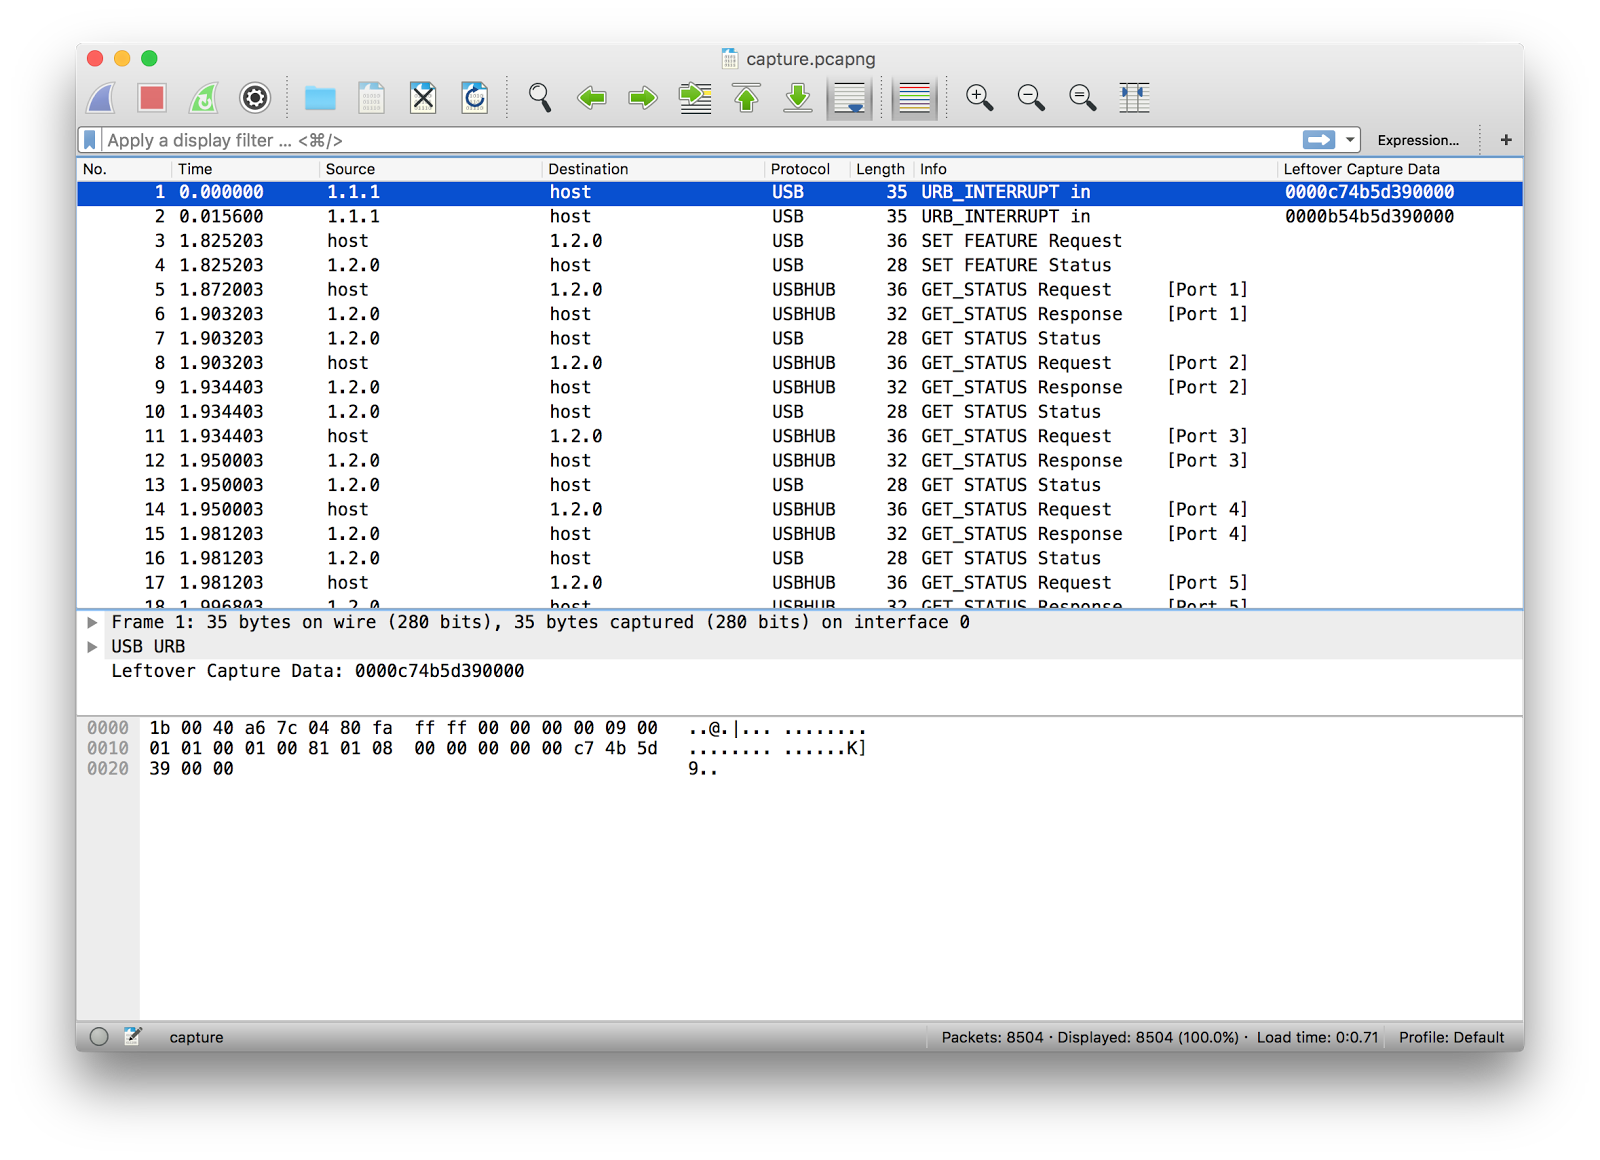1600x1160 pixels.
Task: Sort by Leftover Capture Data column header
Action: tap(1400, 169)
